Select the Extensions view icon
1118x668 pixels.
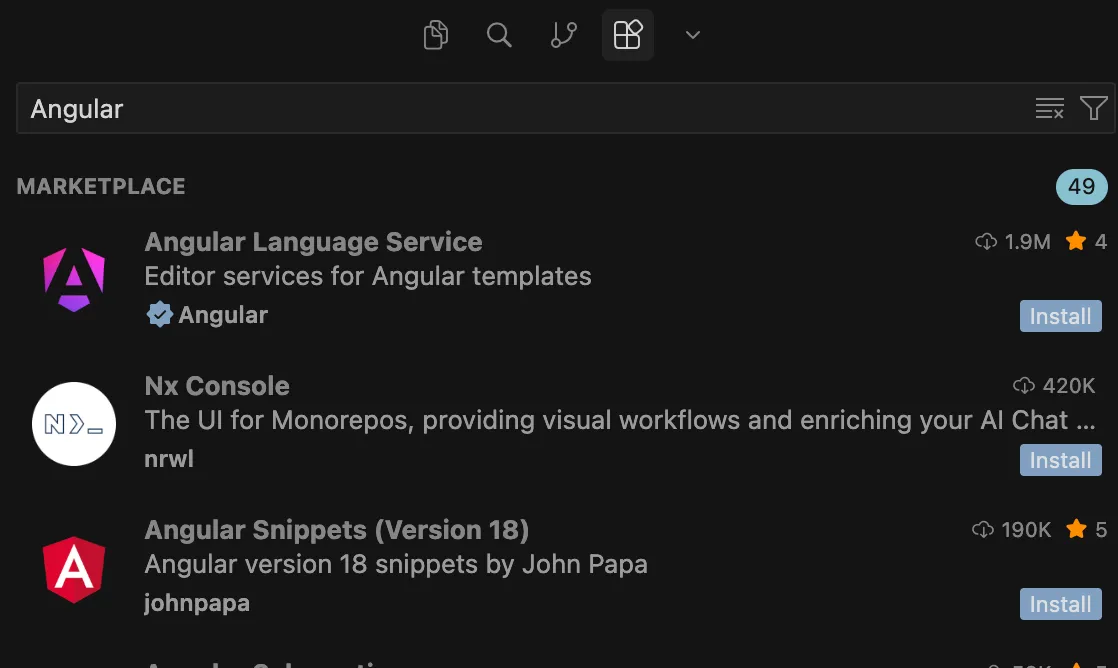tap(627, 35)
